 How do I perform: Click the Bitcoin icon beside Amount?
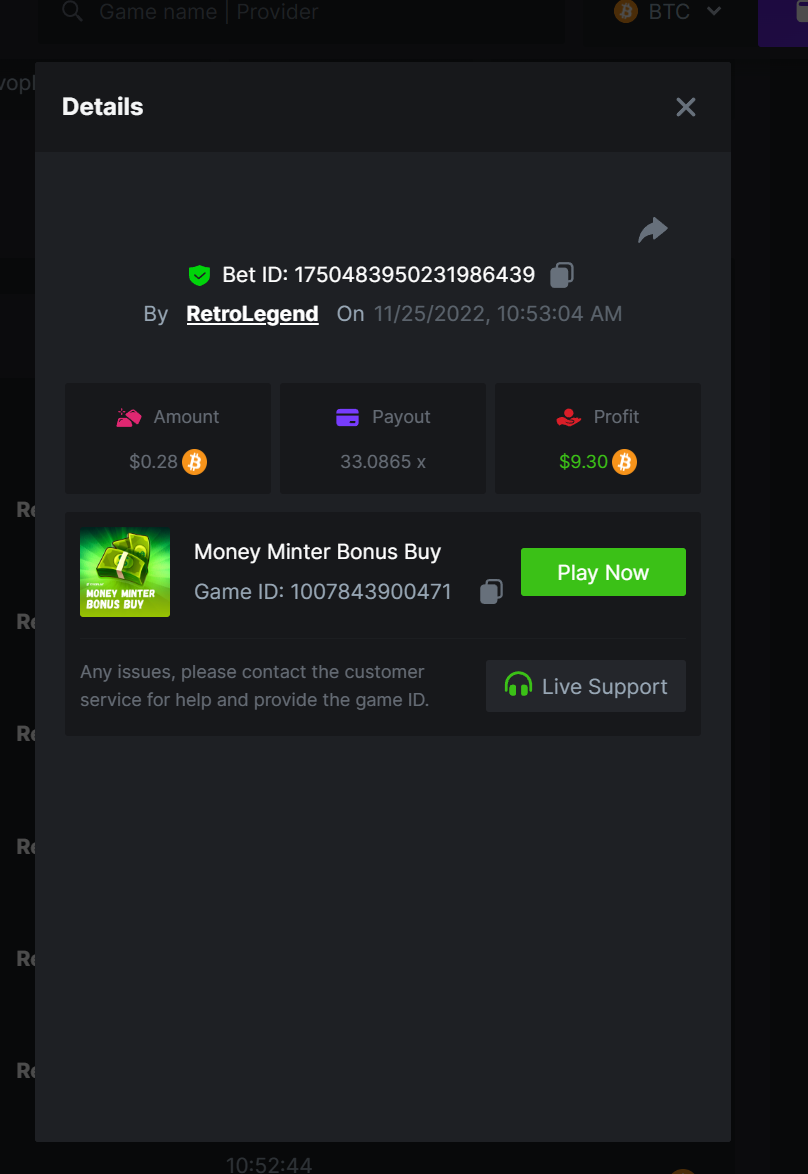195,462
